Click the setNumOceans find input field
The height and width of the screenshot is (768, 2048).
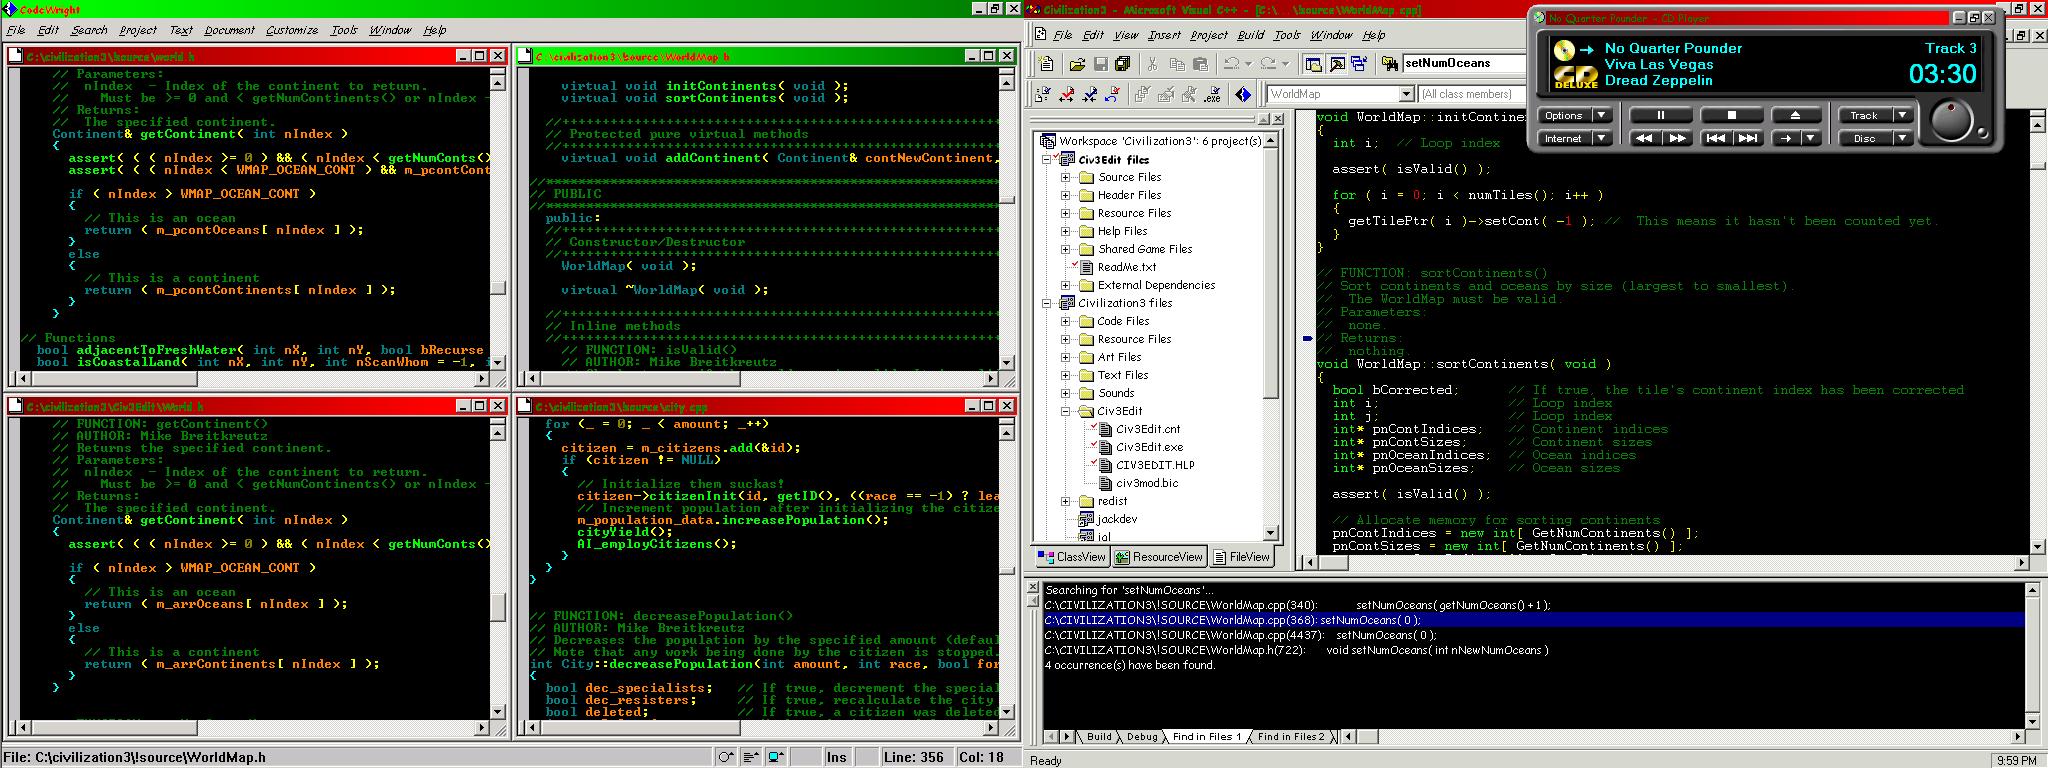[x=1462, y=64]
